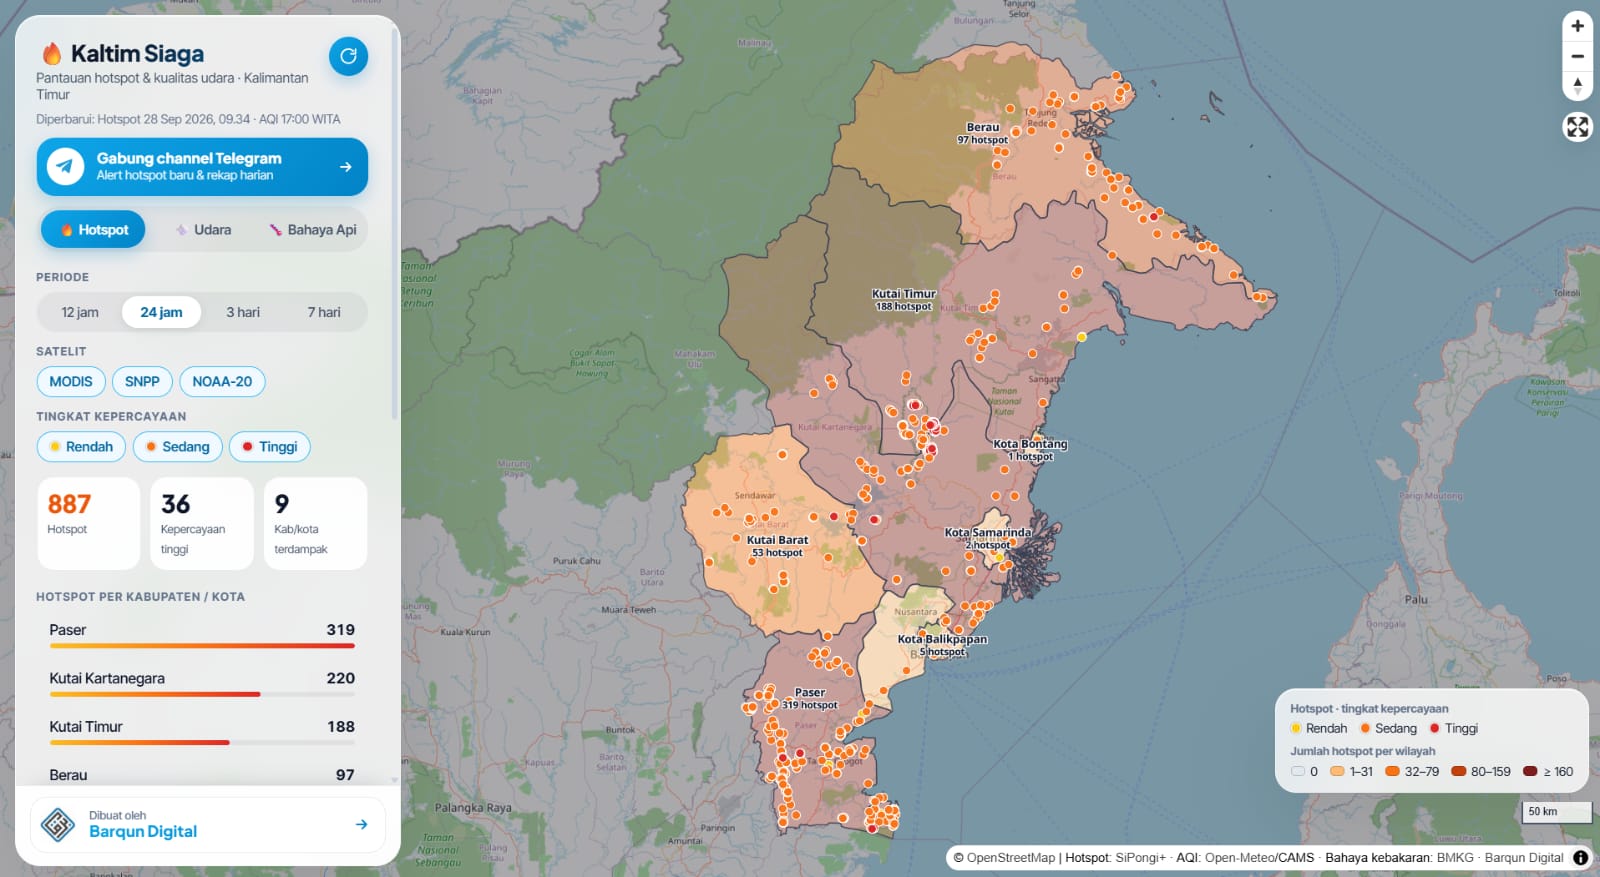Zoom in on the map

click(x=1577, y=26)
